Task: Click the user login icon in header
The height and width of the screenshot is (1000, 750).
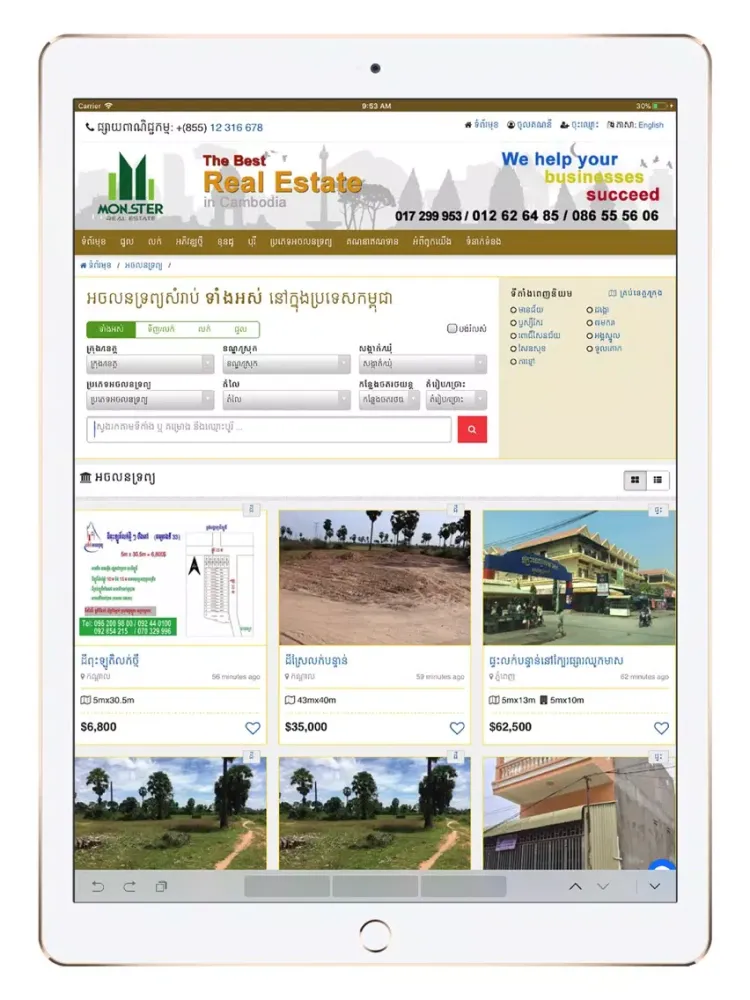Action: point(511,125)
